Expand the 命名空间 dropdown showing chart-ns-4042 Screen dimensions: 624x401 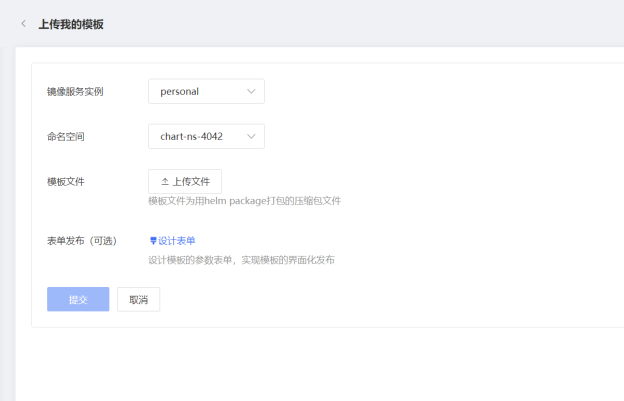(206, 136)
